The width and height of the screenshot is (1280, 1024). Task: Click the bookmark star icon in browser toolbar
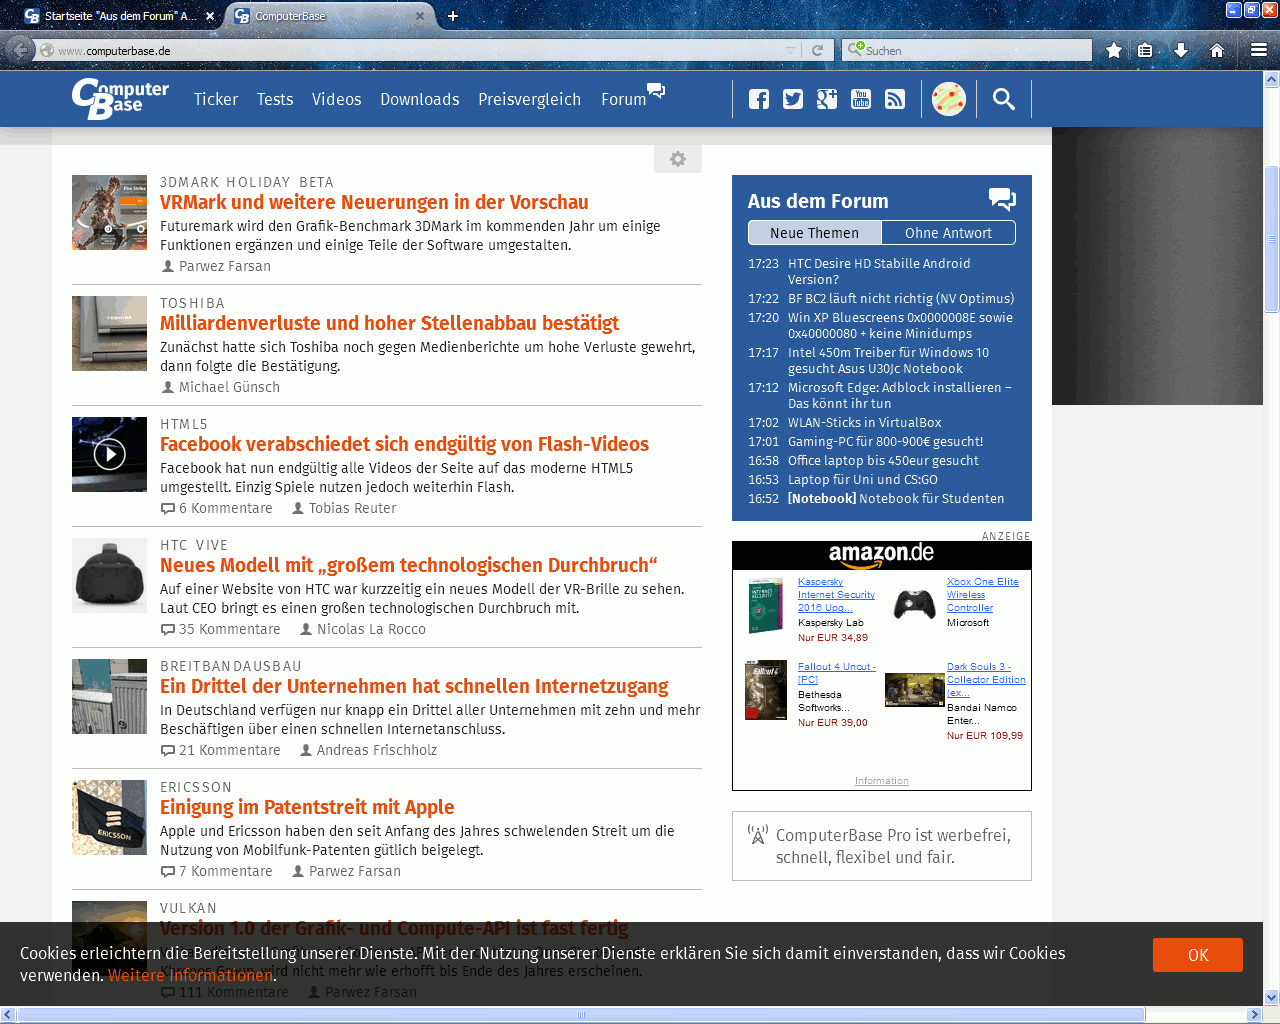pos(1114,50)
